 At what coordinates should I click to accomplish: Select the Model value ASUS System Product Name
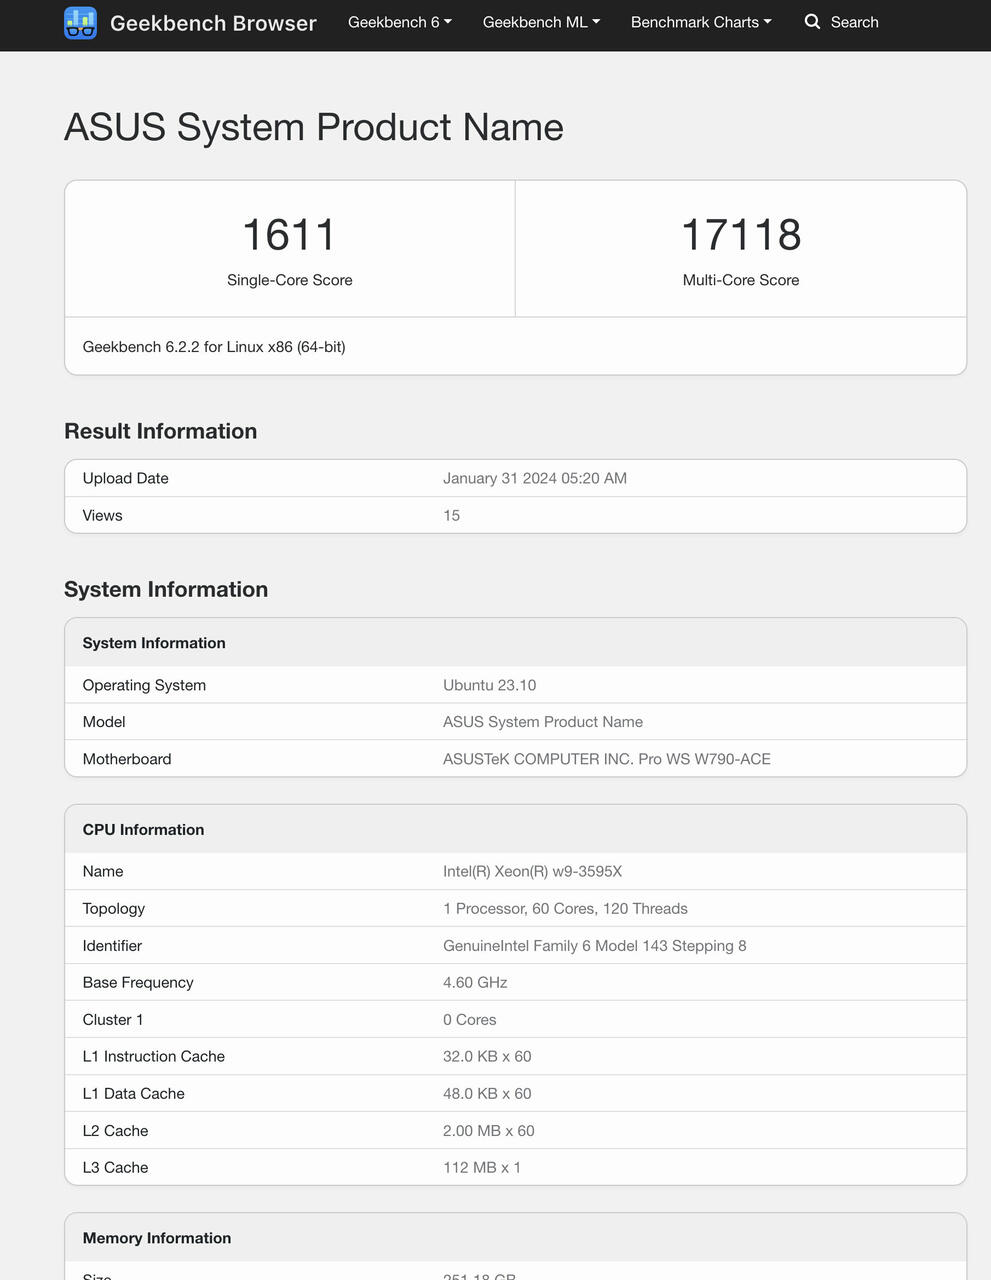543,722
